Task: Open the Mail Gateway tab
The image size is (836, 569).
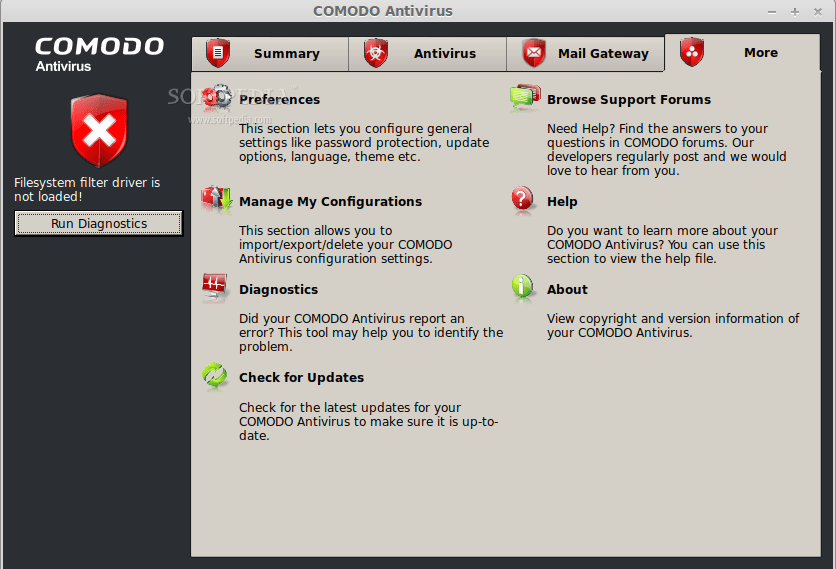Action: [x=585, y=53]
